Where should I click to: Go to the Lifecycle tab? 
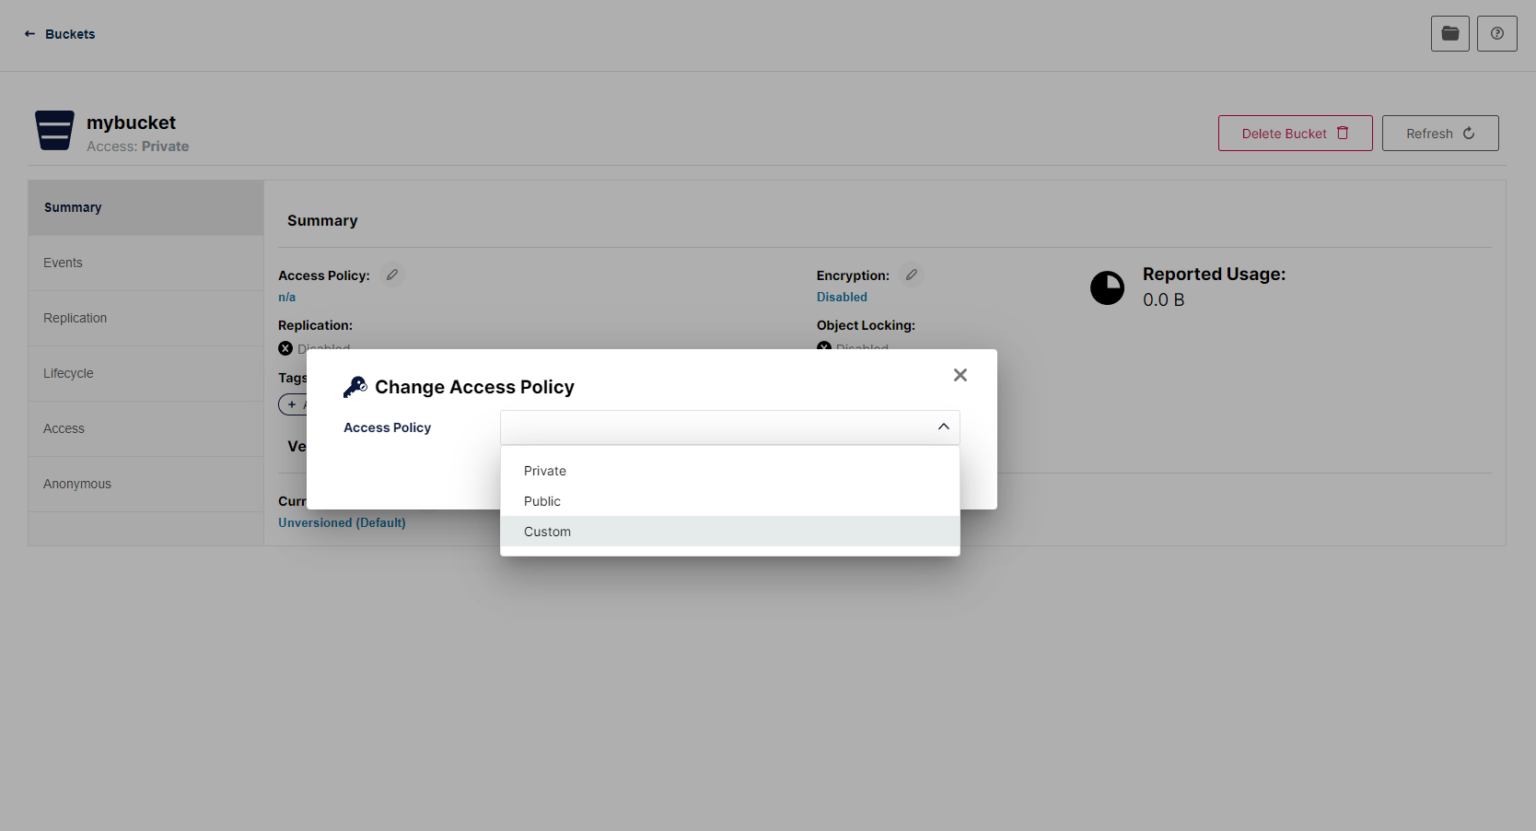click(x=68, y=373)
